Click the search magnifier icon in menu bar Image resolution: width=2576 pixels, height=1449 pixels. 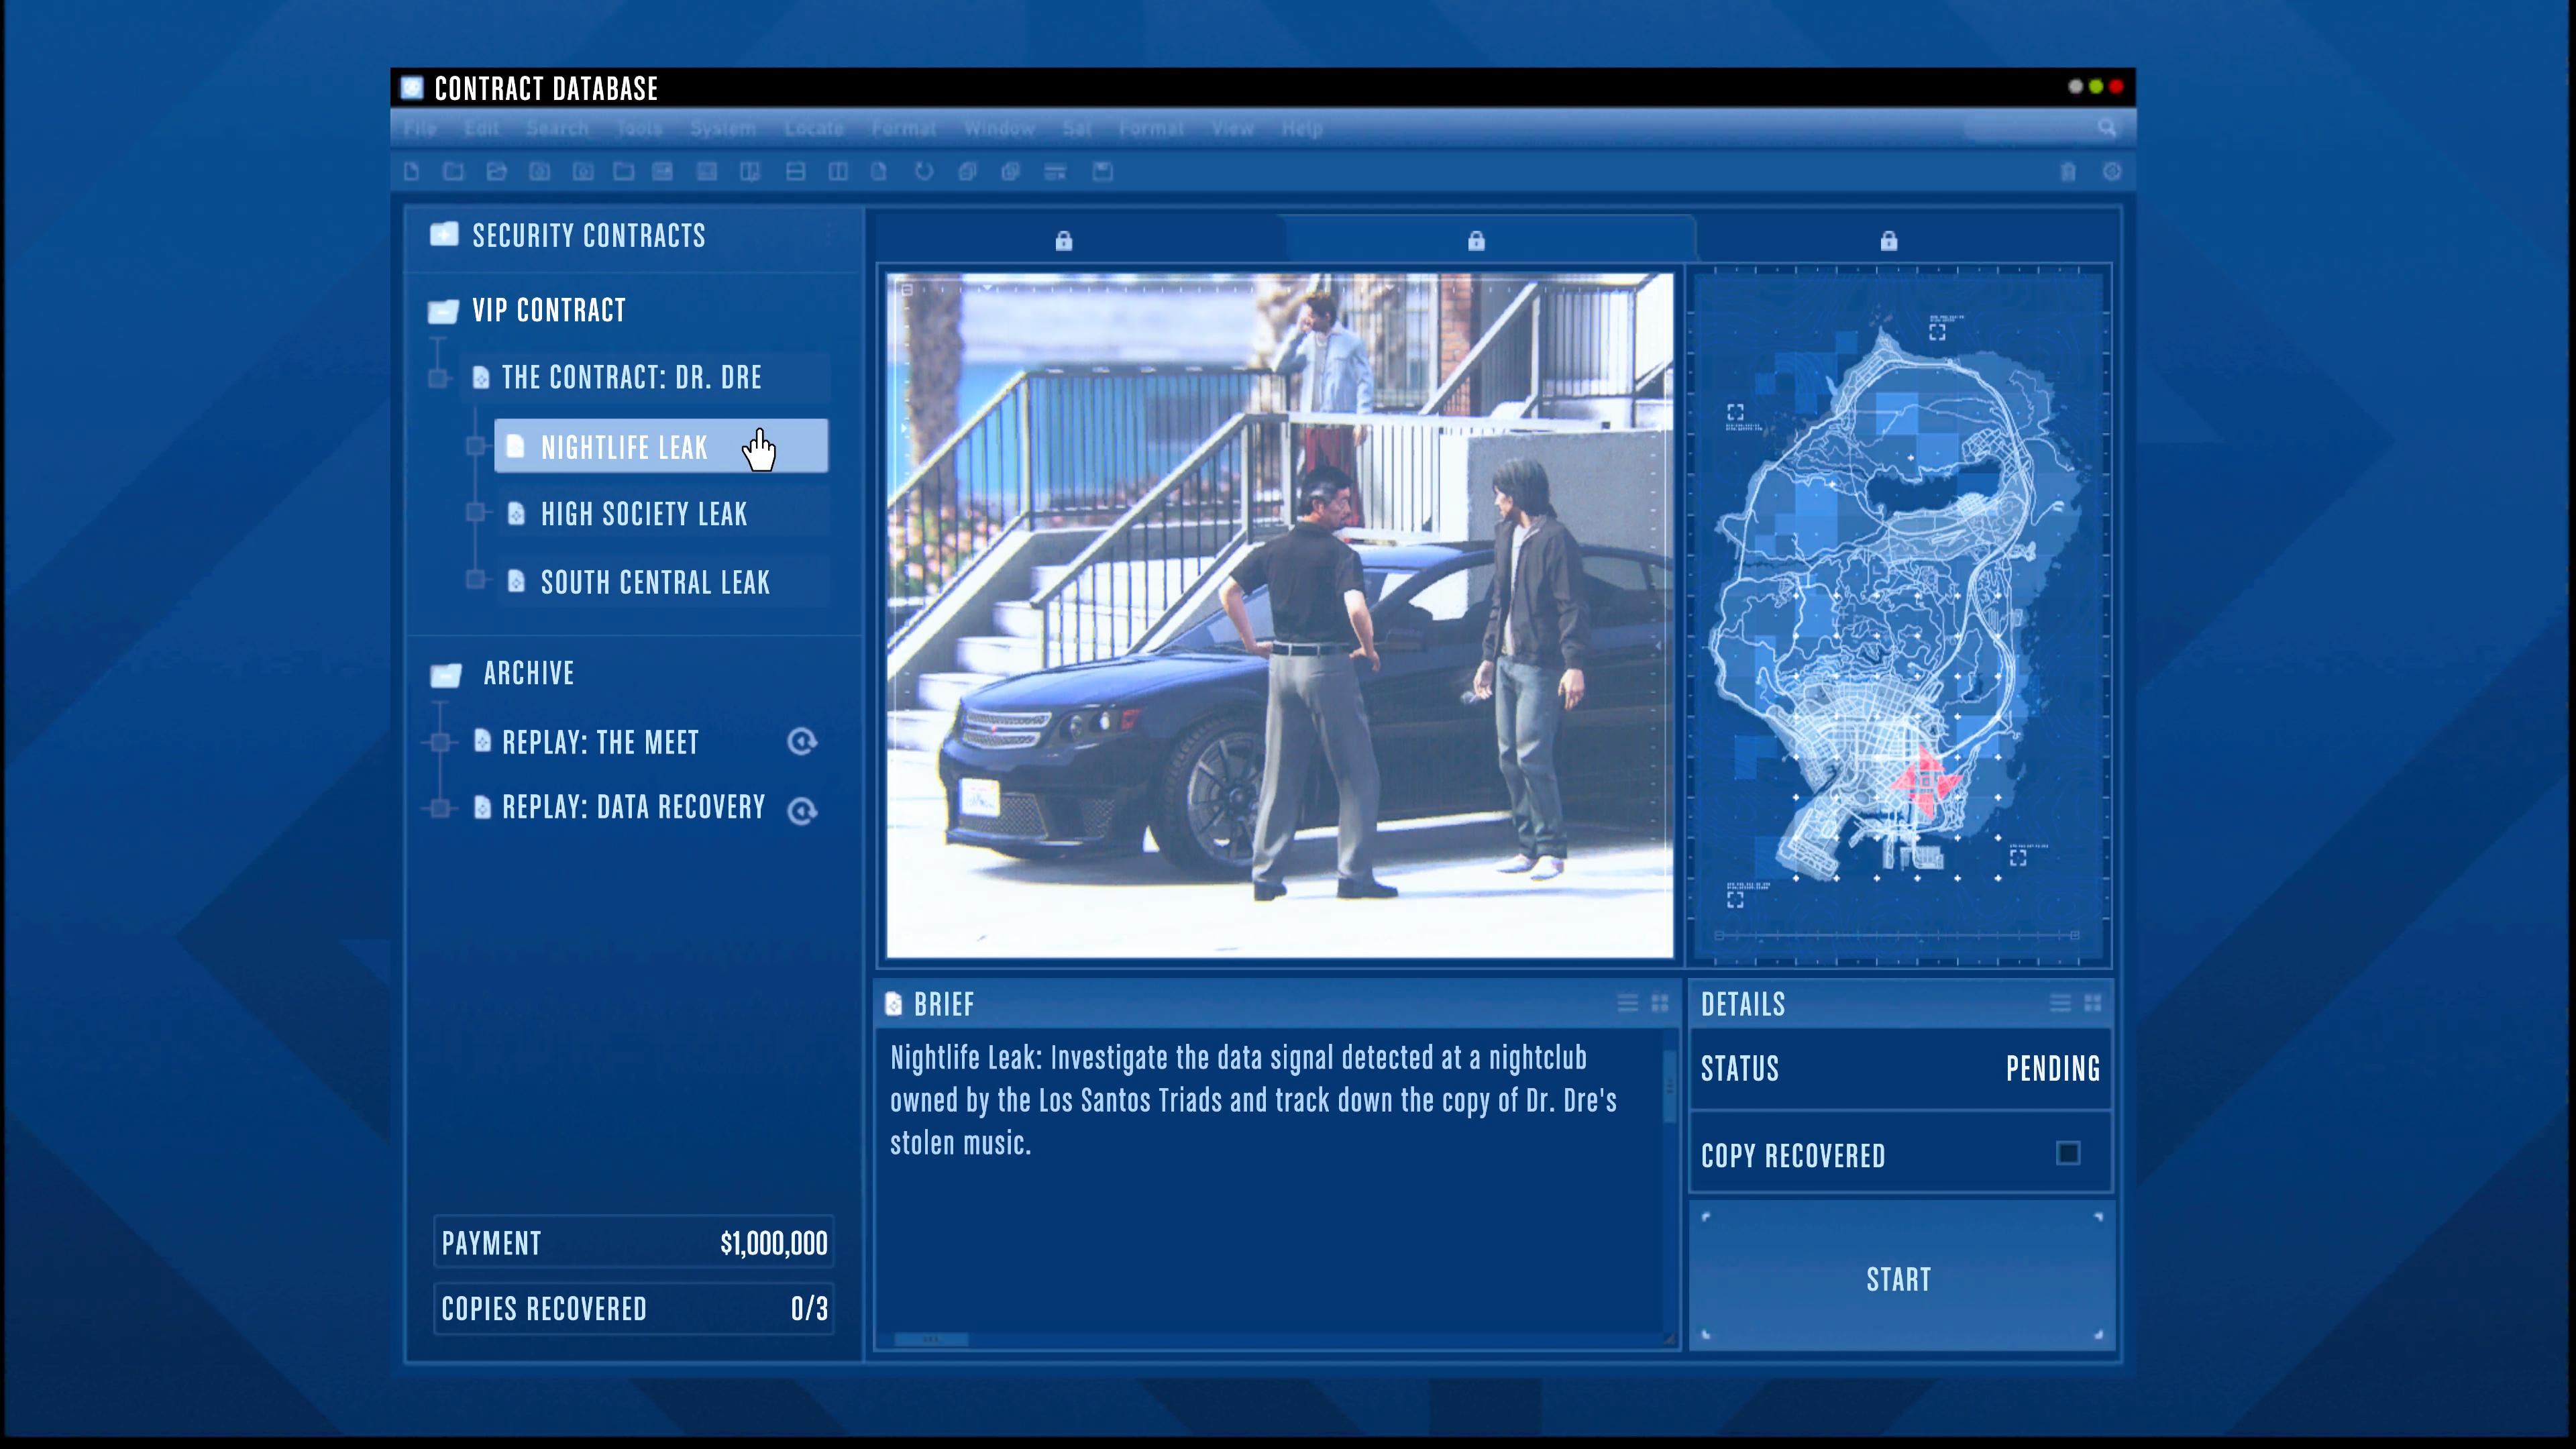pyautogui.click(x=2107, y=128)
